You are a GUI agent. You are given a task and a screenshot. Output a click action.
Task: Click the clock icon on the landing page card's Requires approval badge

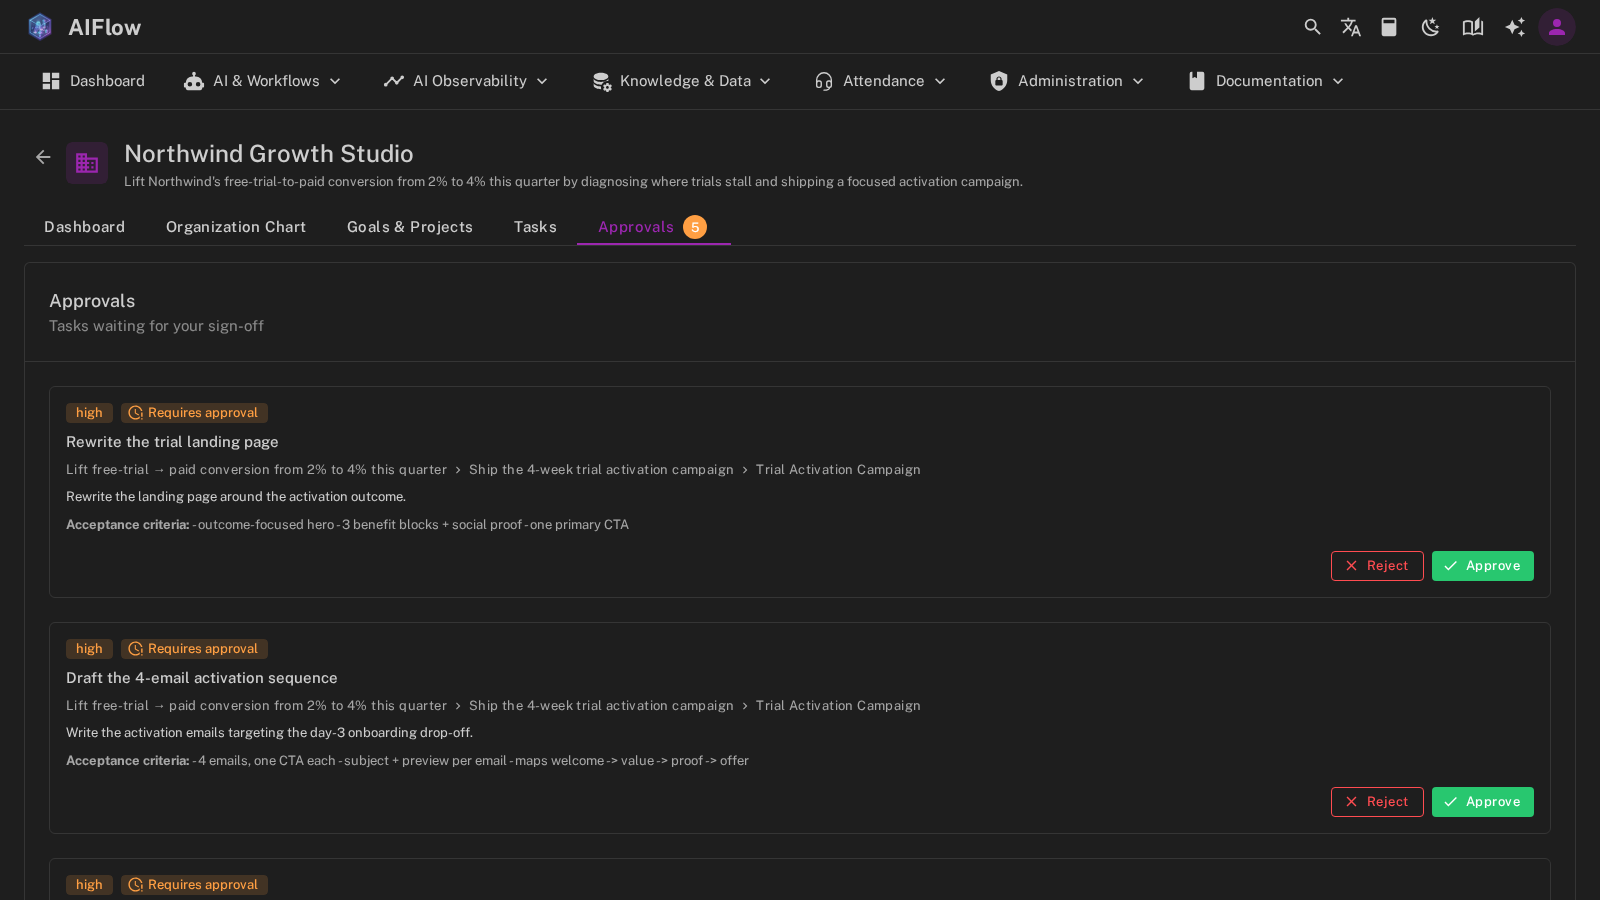point(136,413)
